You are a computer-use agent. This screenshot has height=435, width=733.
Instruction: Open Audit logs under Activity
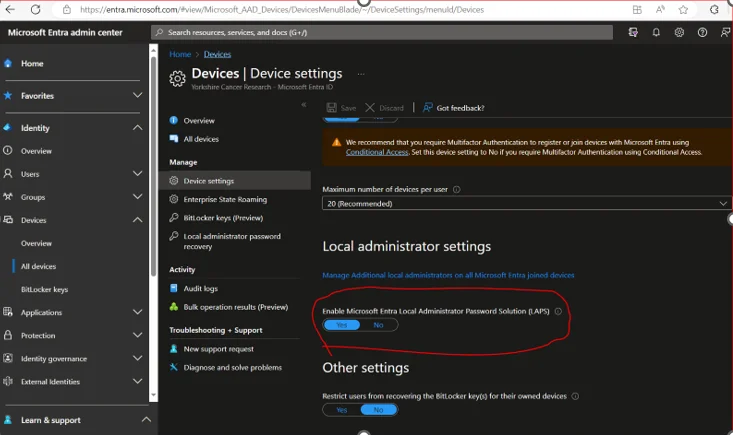201,288
